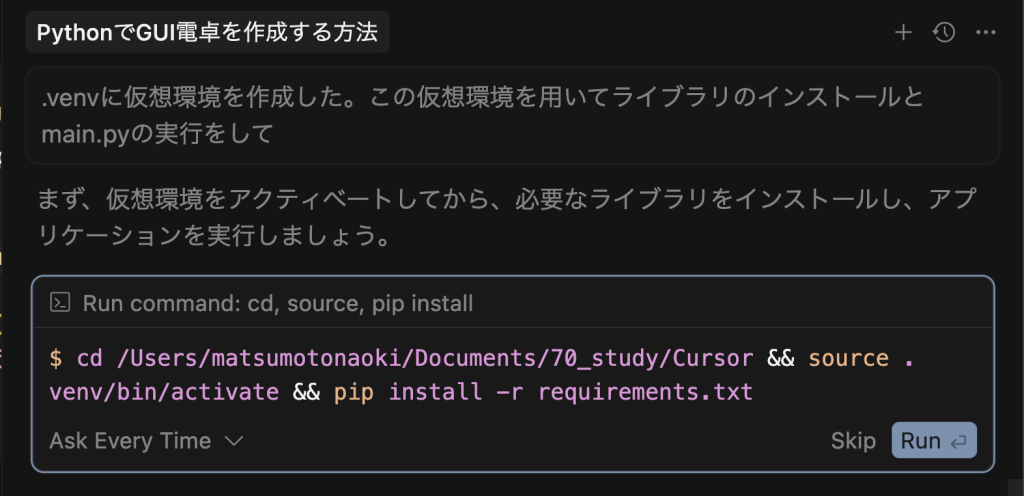Viewport: 1024px width, 496px height.
Task: Click "requirements.txt" in the command block
Action: 645,391
